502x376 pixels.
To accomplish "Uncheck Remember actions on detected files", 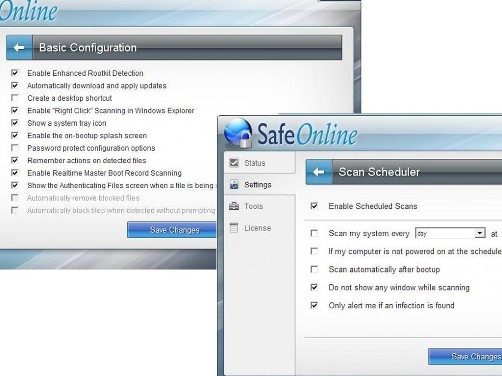I will coord(15,160).
